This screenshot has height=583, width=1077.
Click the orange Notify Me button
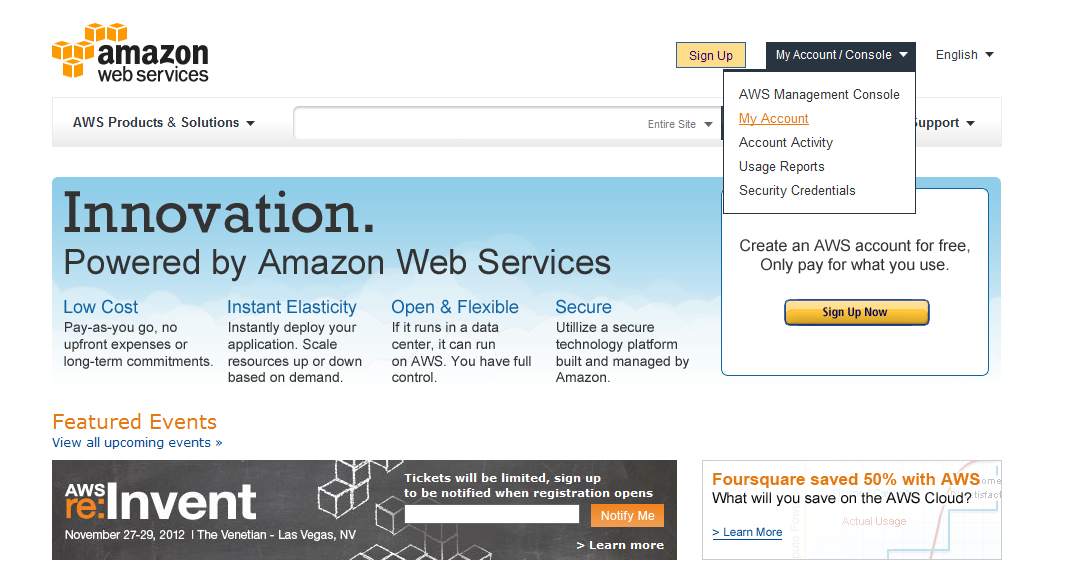tap(627, 515)
